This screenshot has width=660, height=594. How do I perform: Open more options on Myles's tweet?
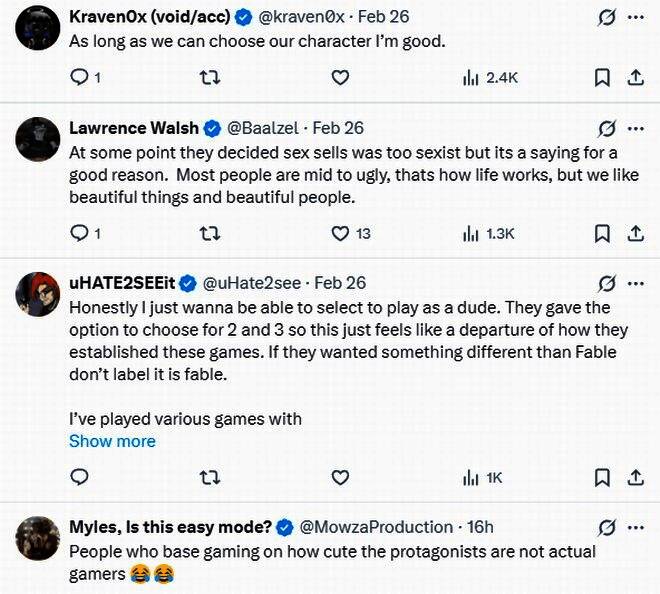(x=635, y=527)
